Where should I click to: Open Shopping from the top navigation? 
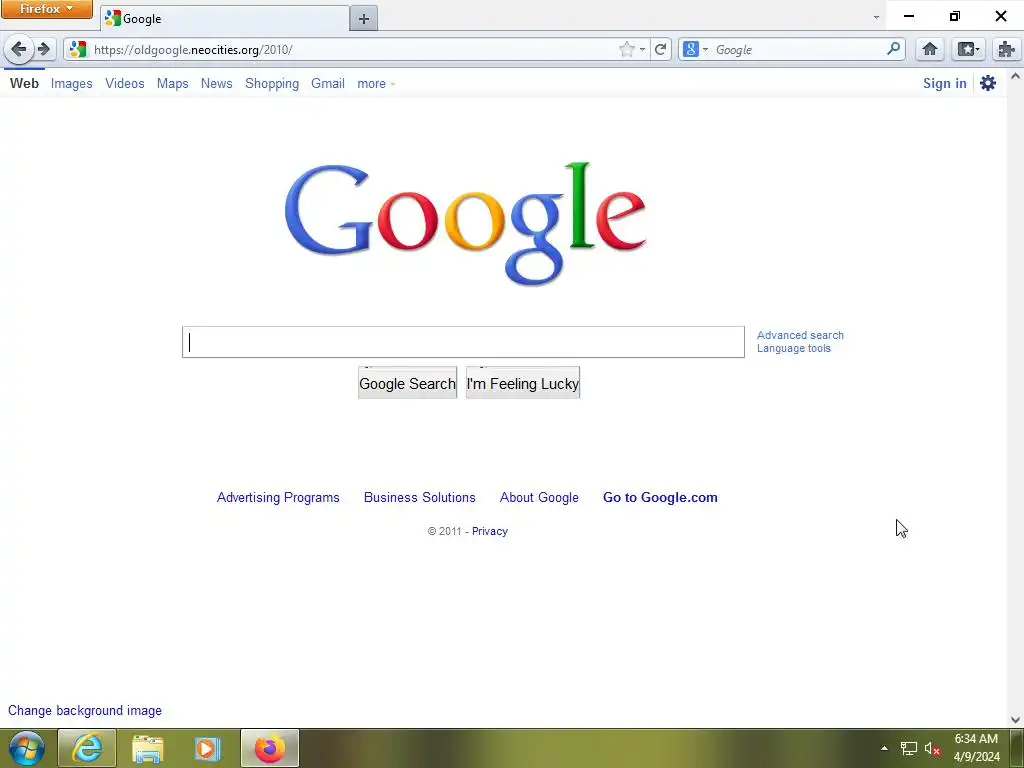coord(272,84)
